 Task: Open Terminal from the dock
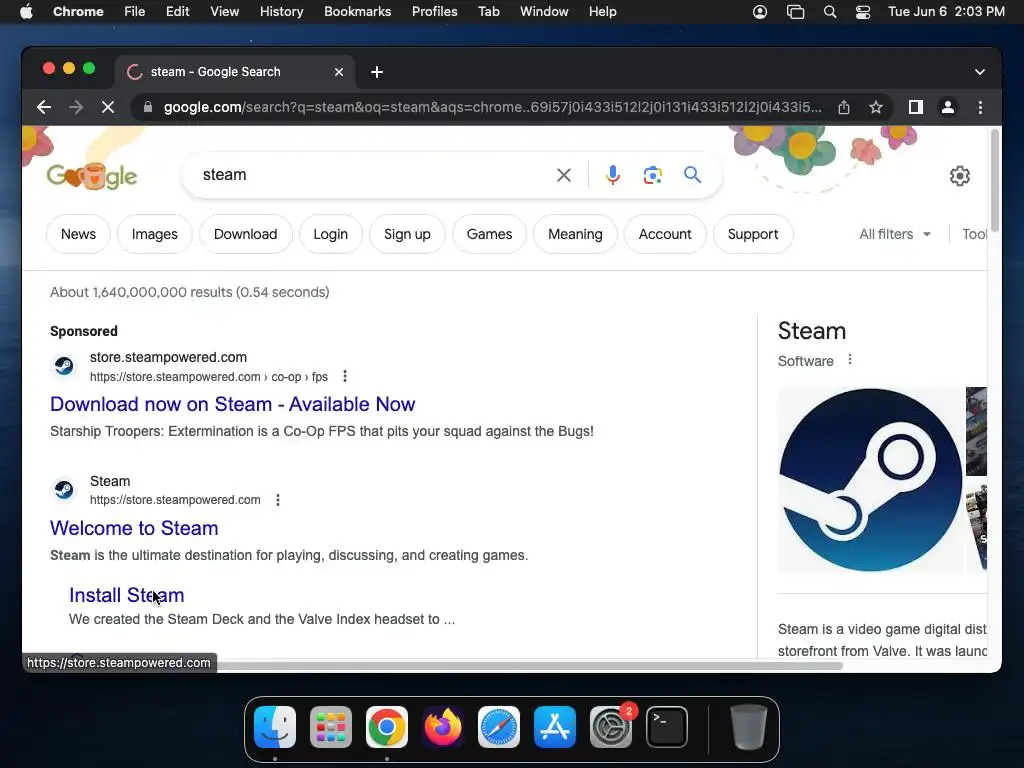pos(667,727)
